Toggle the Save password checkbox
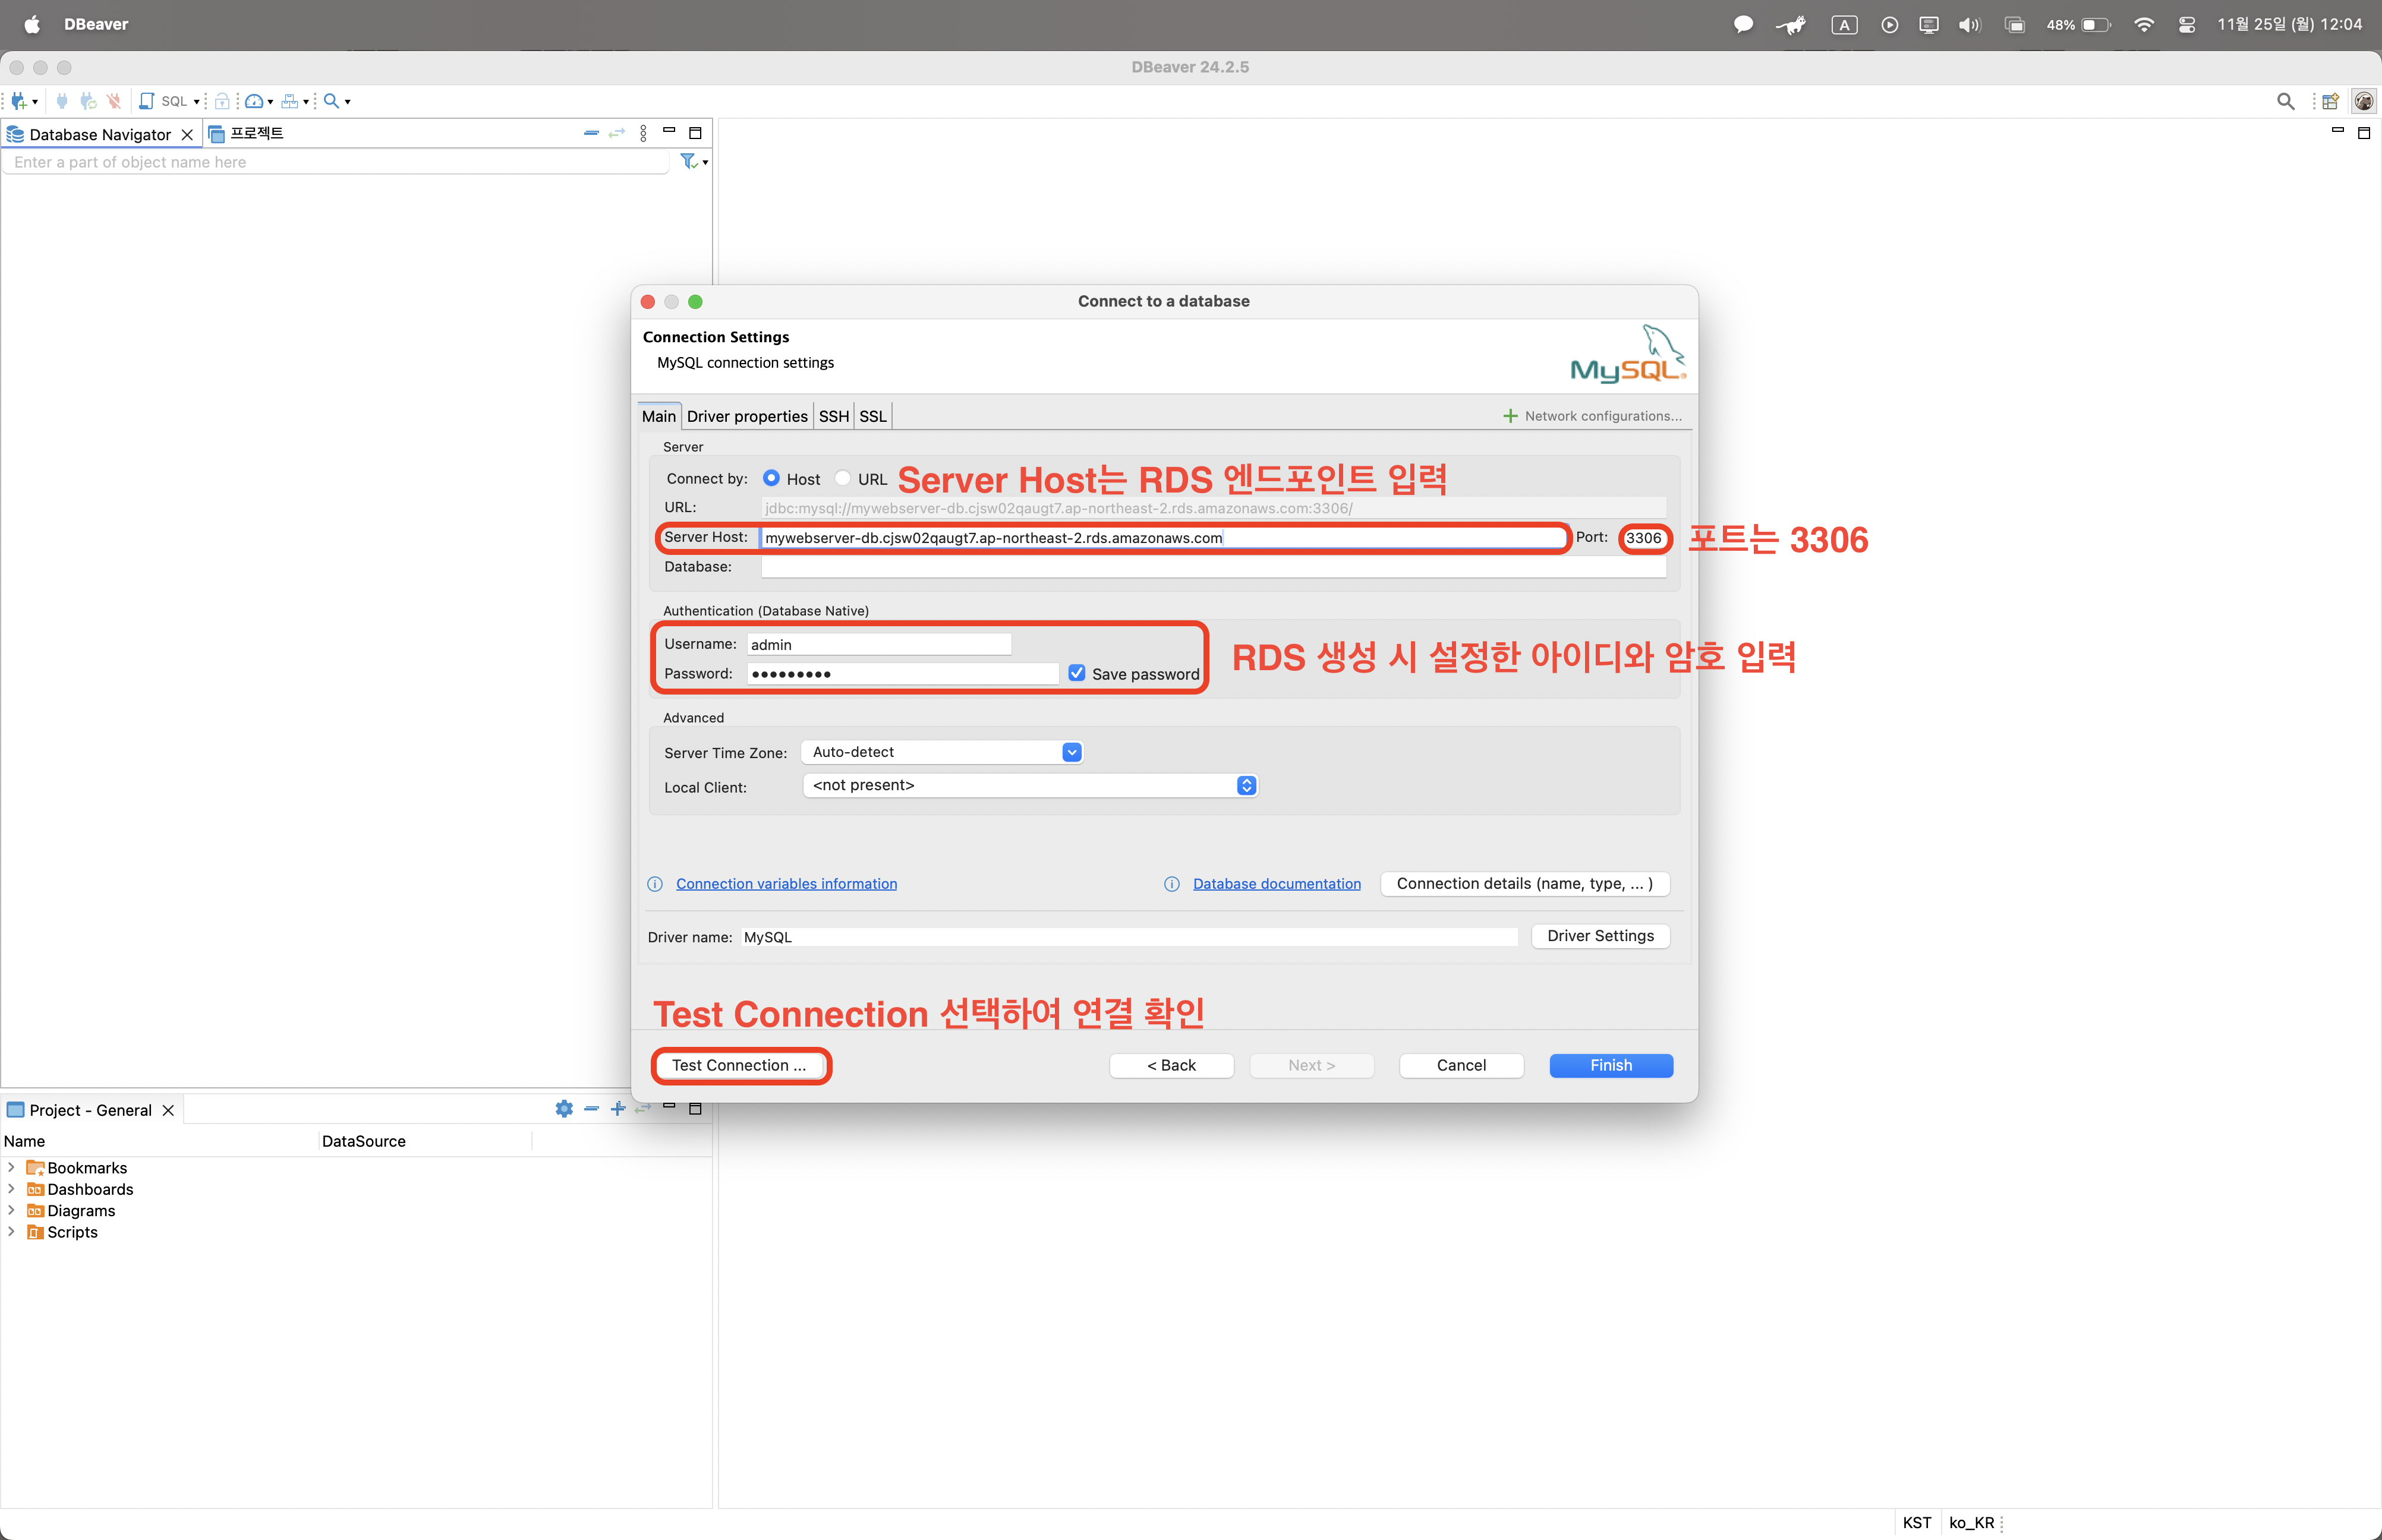This screenshot has height=1540, width=2382. 1077,673
